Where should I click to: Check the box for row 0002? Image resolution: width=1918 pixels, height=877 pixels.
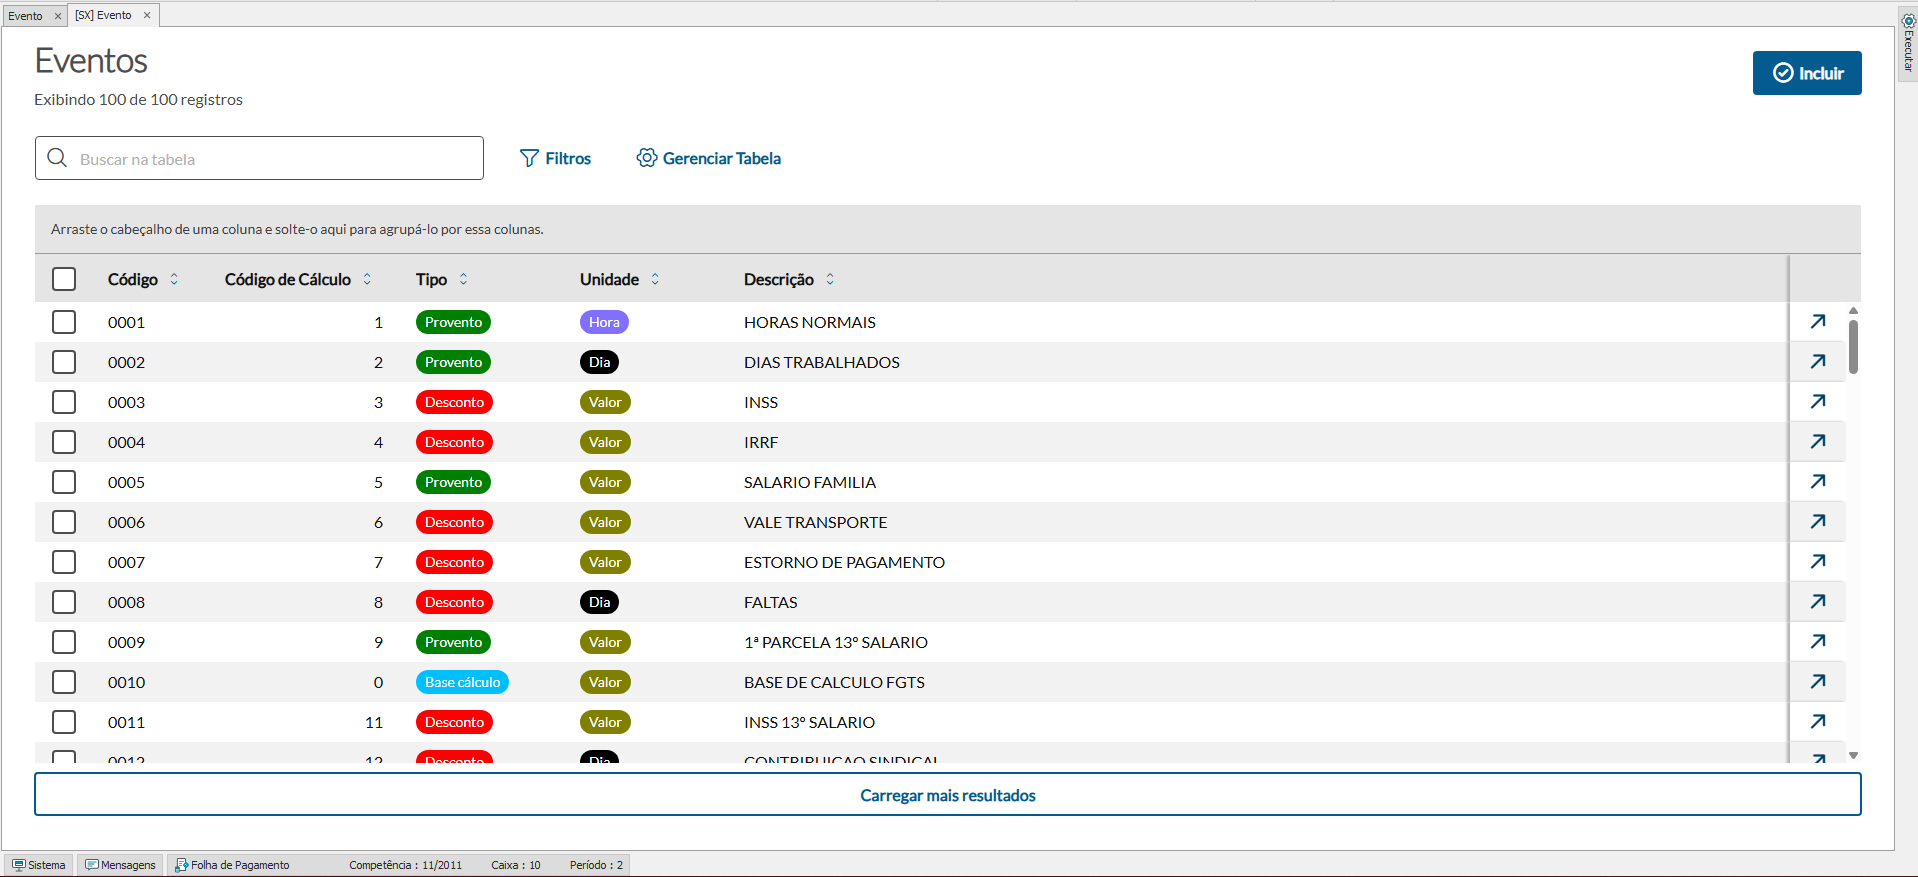[x=64, y=362]
